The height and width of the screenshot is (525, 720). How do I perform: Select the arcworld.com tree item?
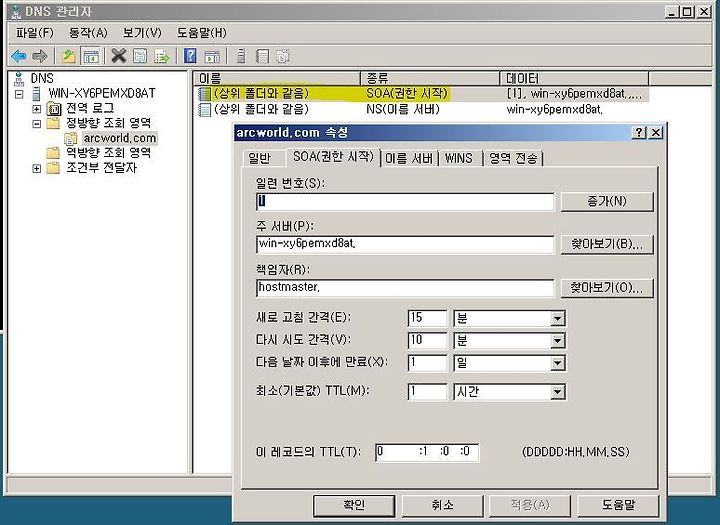pos(119,138)
